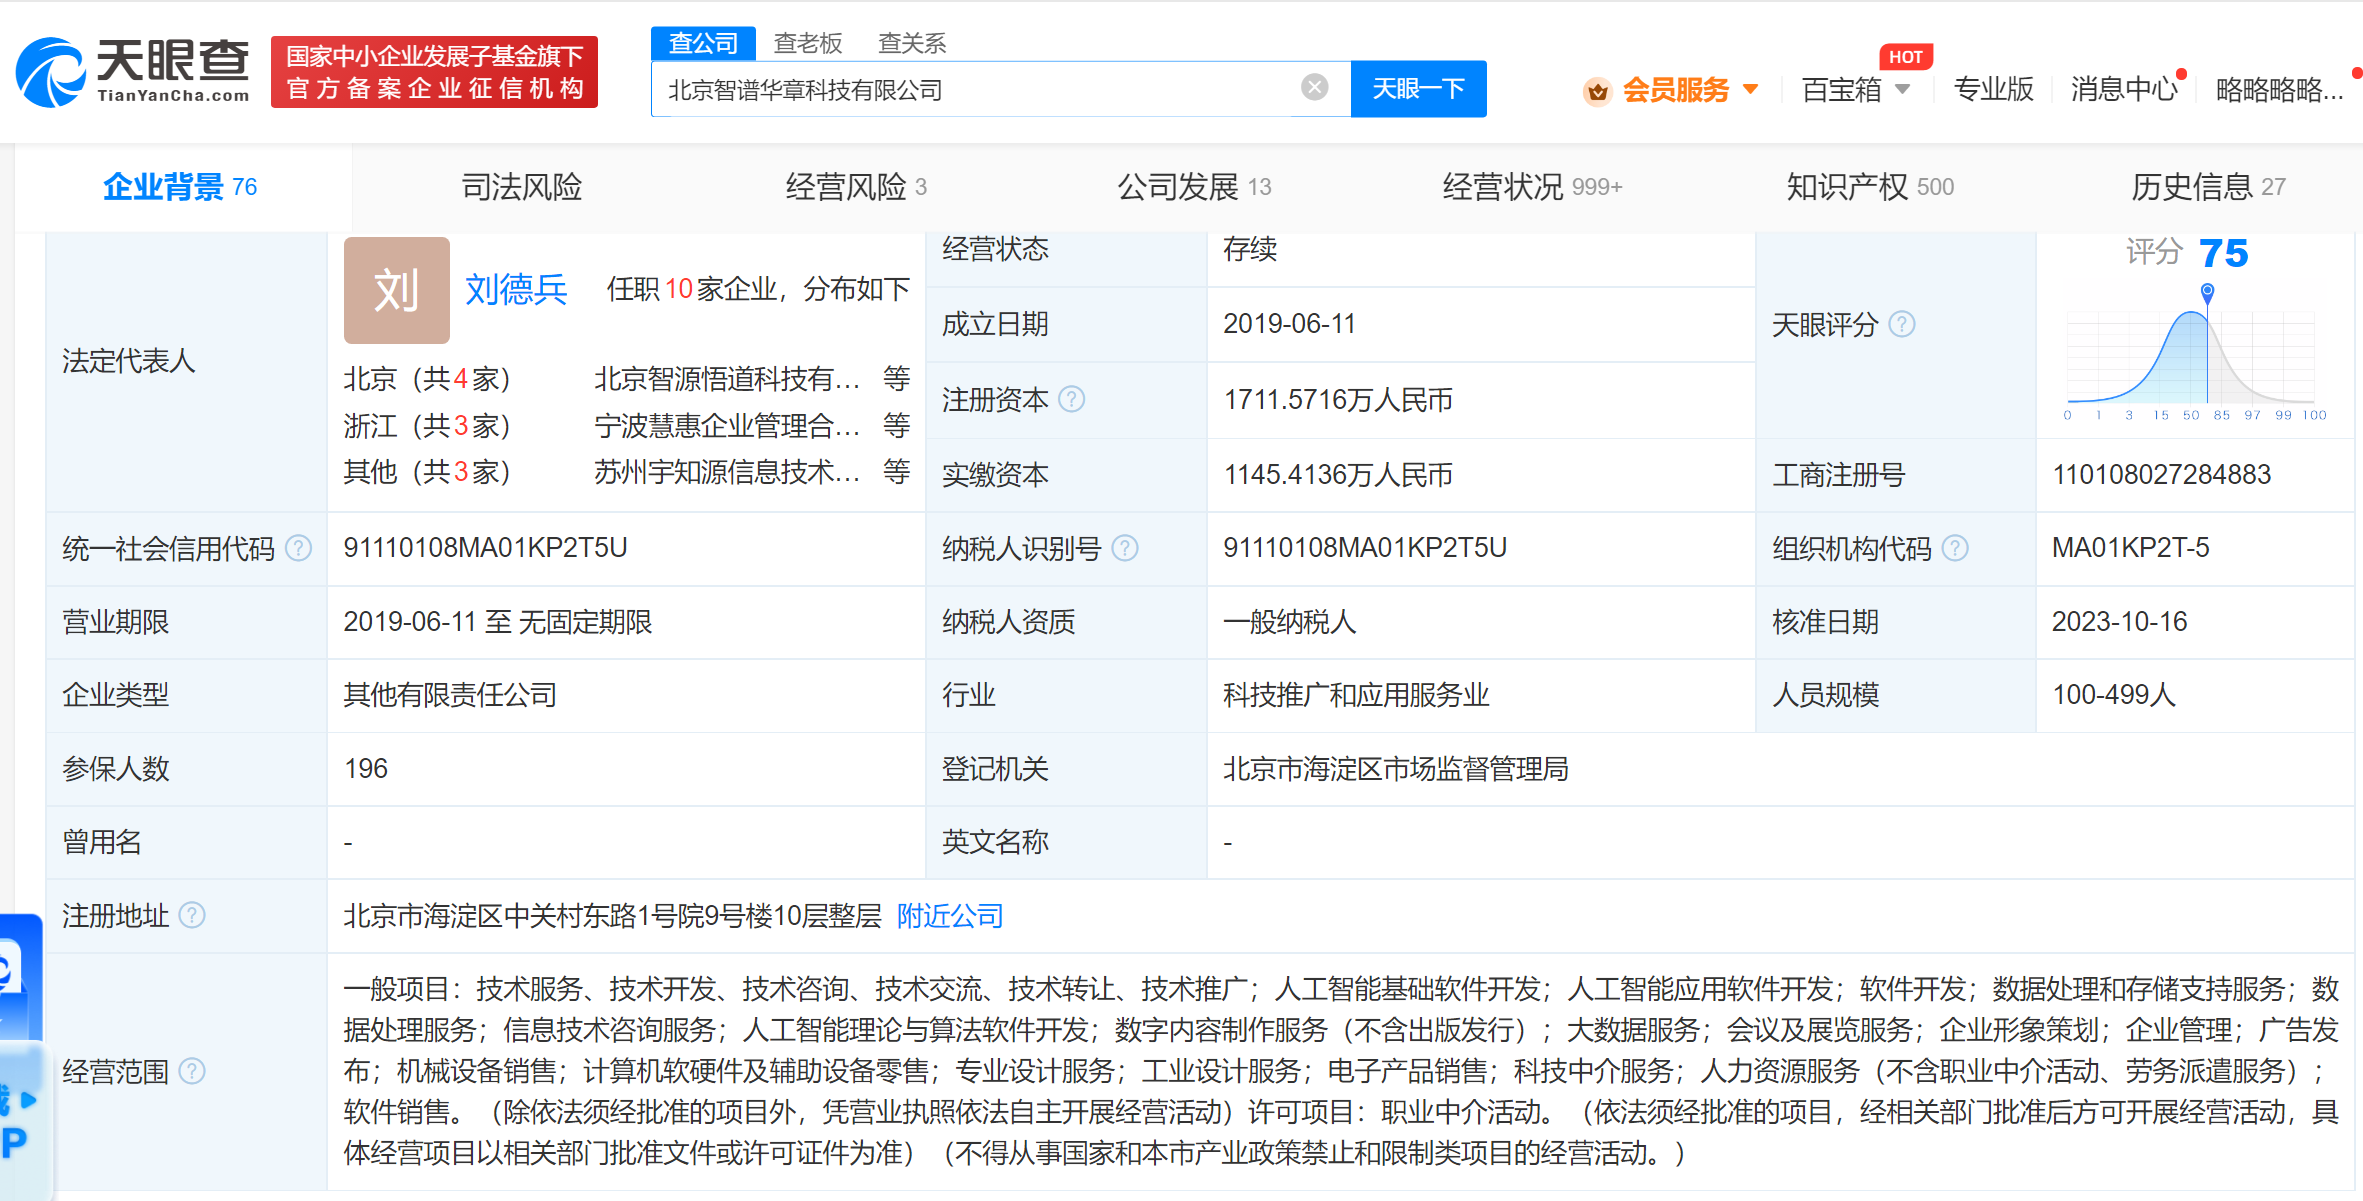
Task: Click 北京（共4家） region entry
Action: [x=427, y=379]
